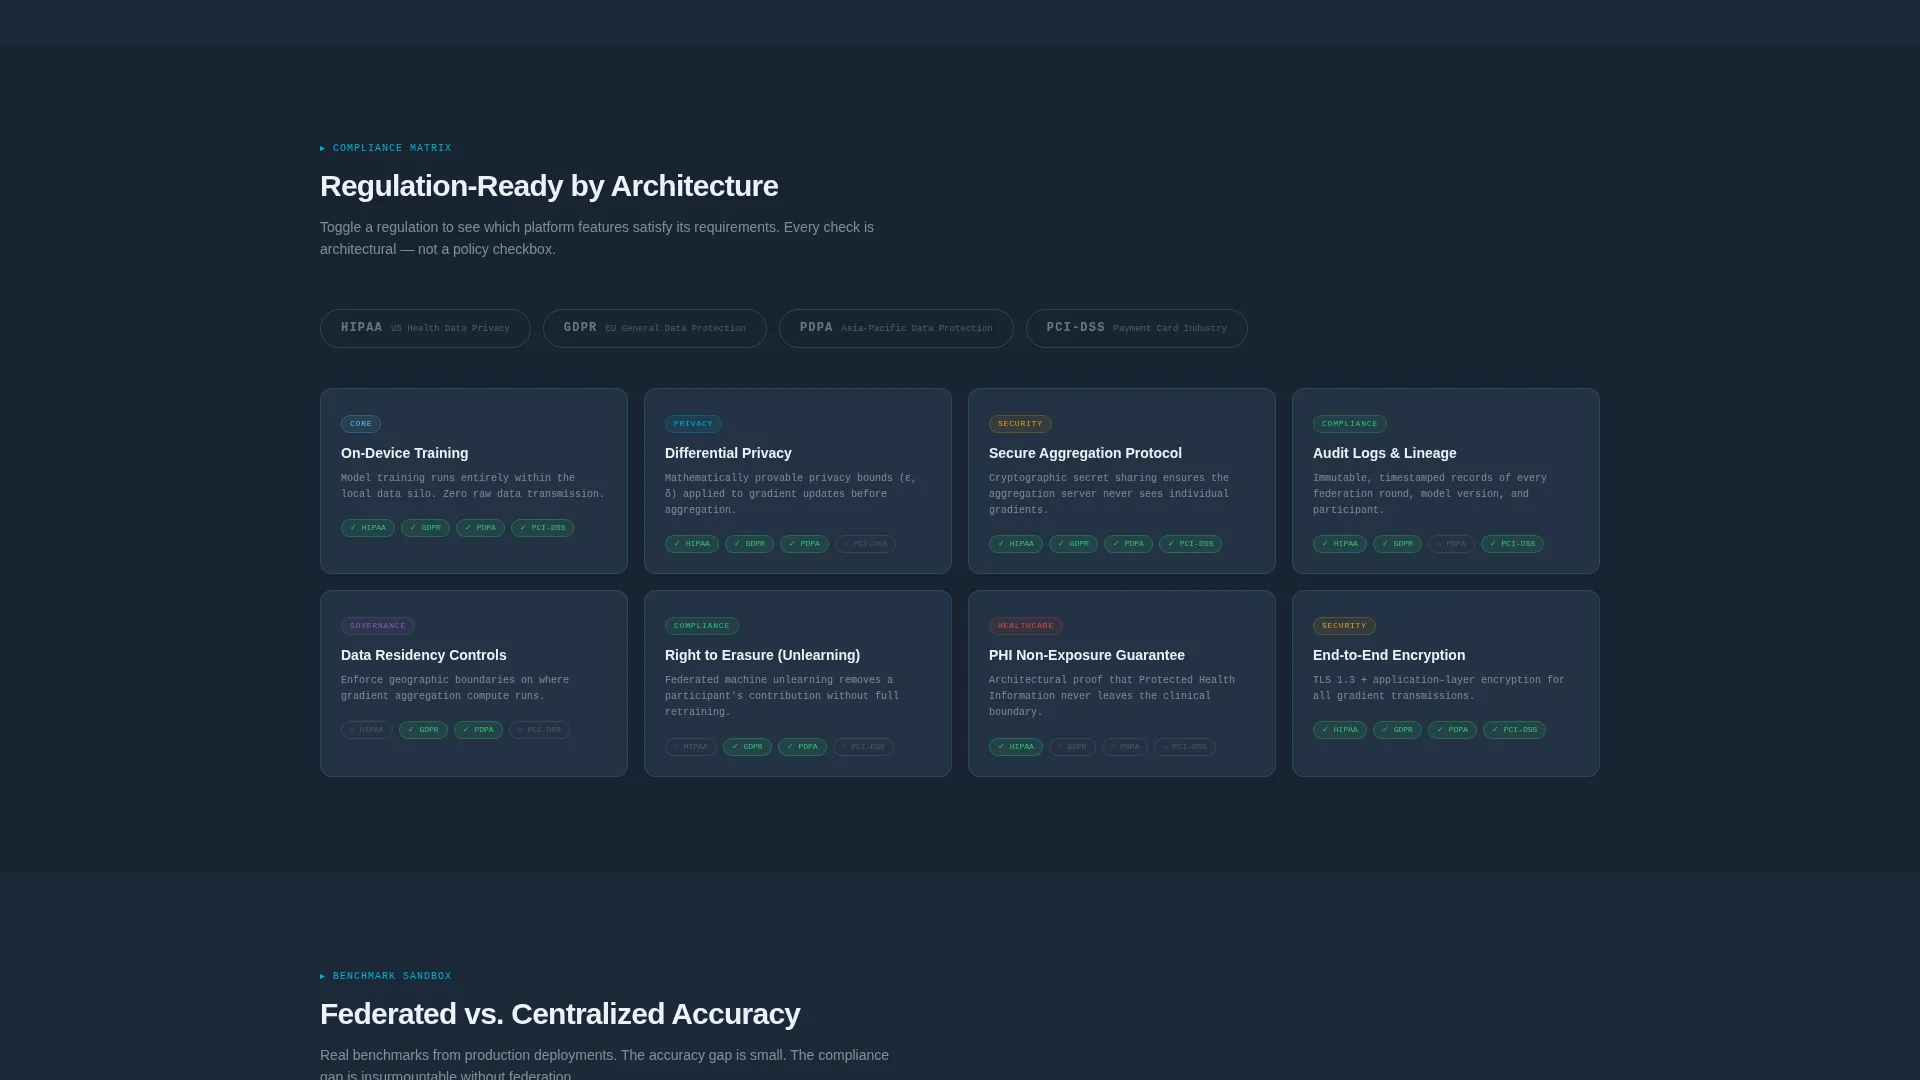
Task: Click the PRIVACY tag on Differential Privacy
Action: pos(693,424)
